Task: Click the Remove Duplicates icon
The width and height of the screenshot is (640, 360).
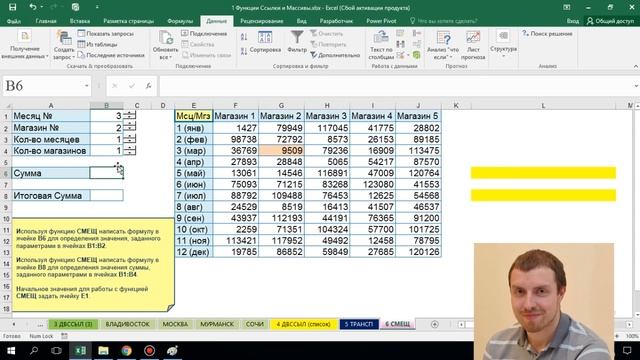Action: [401, 44]
